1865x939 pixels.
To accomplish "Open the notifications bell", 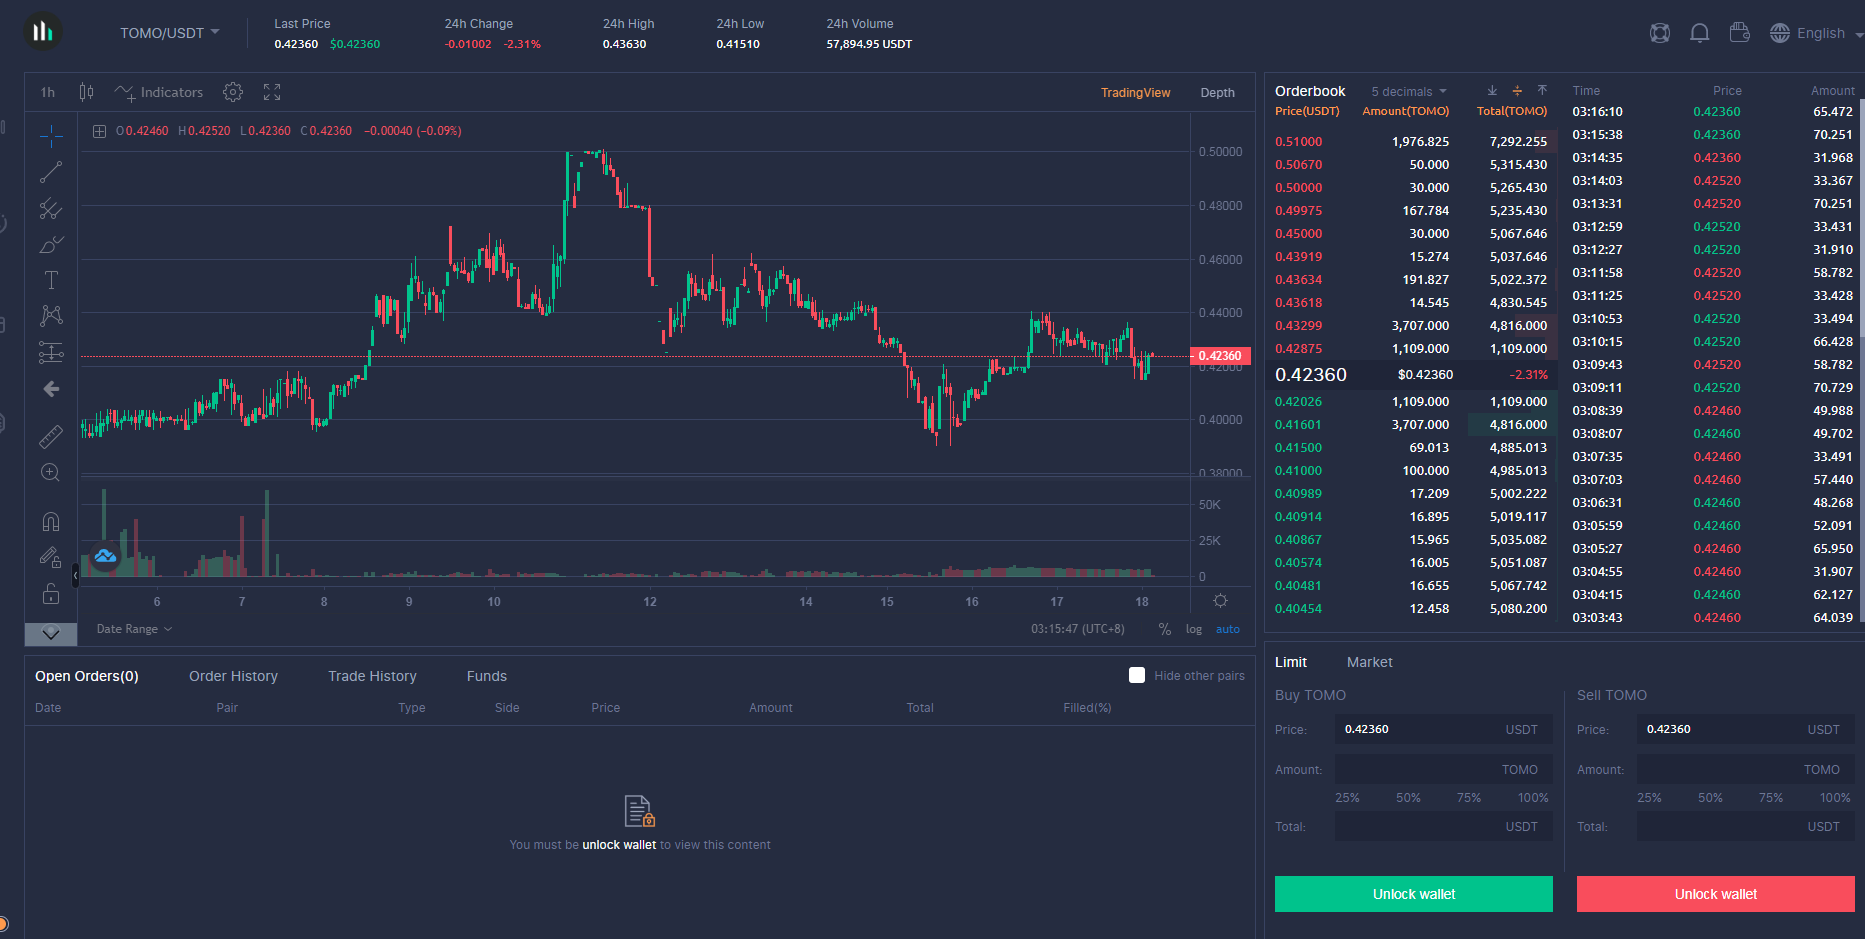I will click(x=1699, y=33).
